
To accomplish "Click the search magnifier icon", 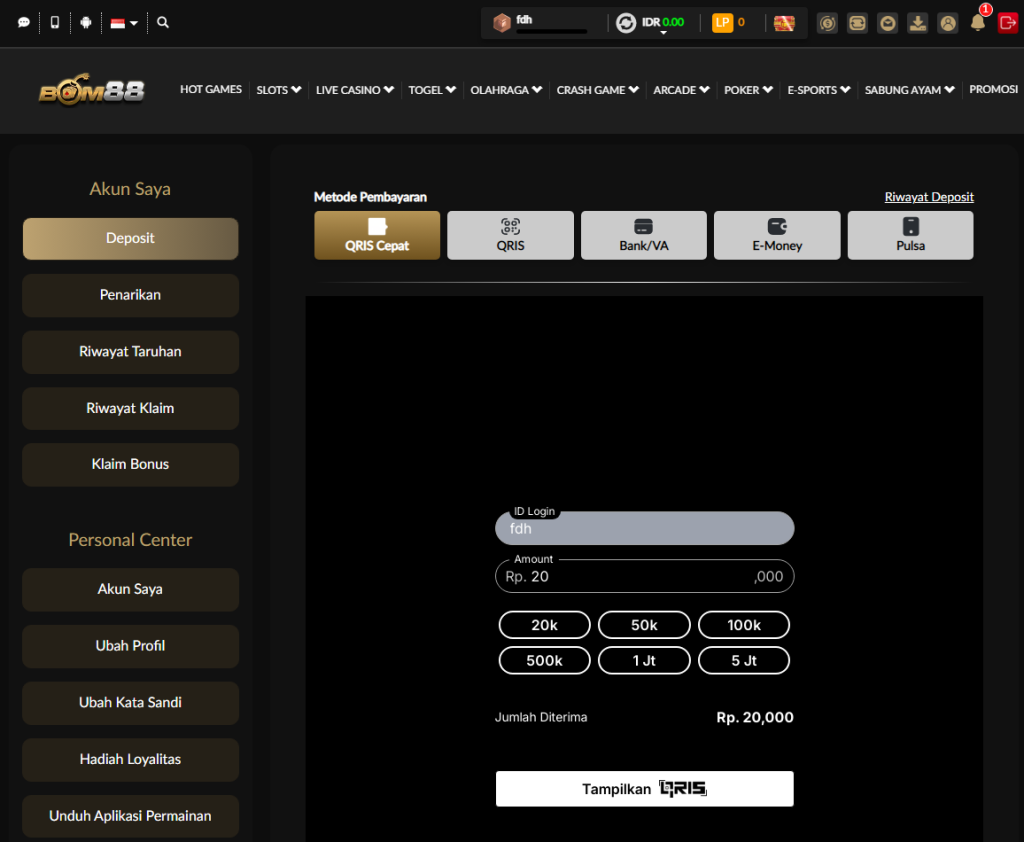I will click(163, 22).
